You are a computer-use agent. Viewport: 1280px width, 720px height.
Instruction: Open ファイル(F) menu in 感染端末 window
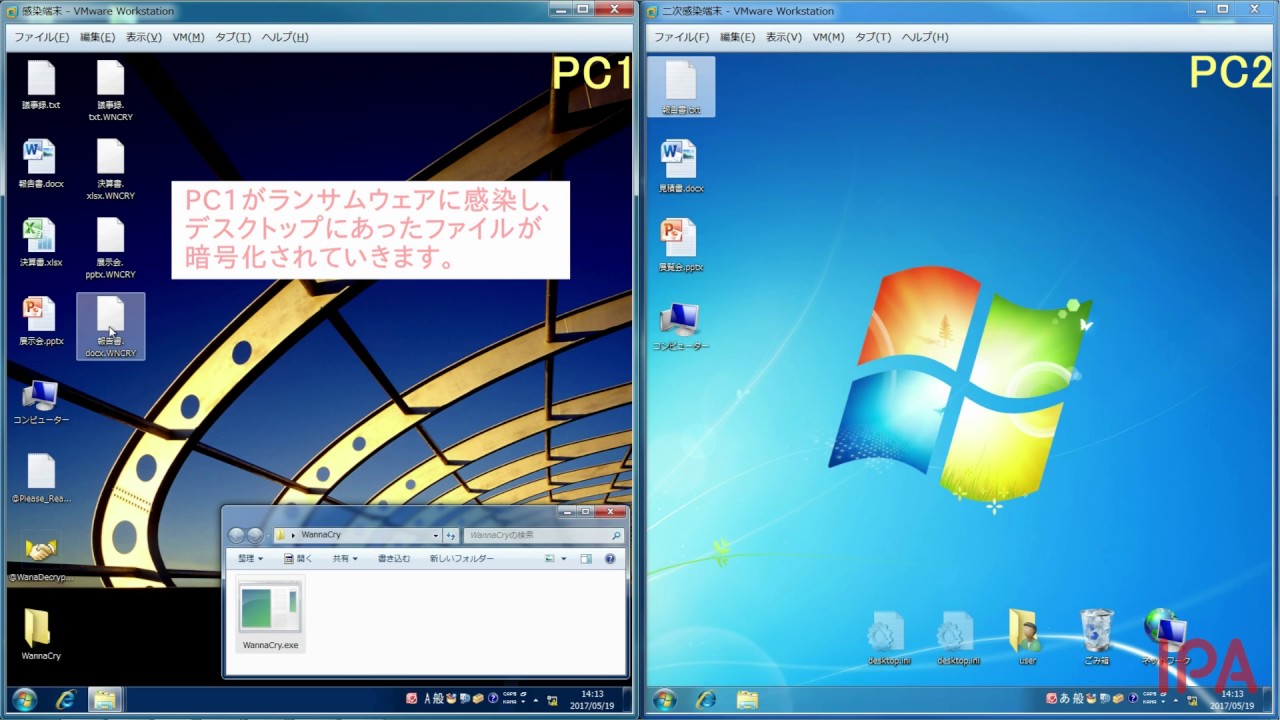41,37
